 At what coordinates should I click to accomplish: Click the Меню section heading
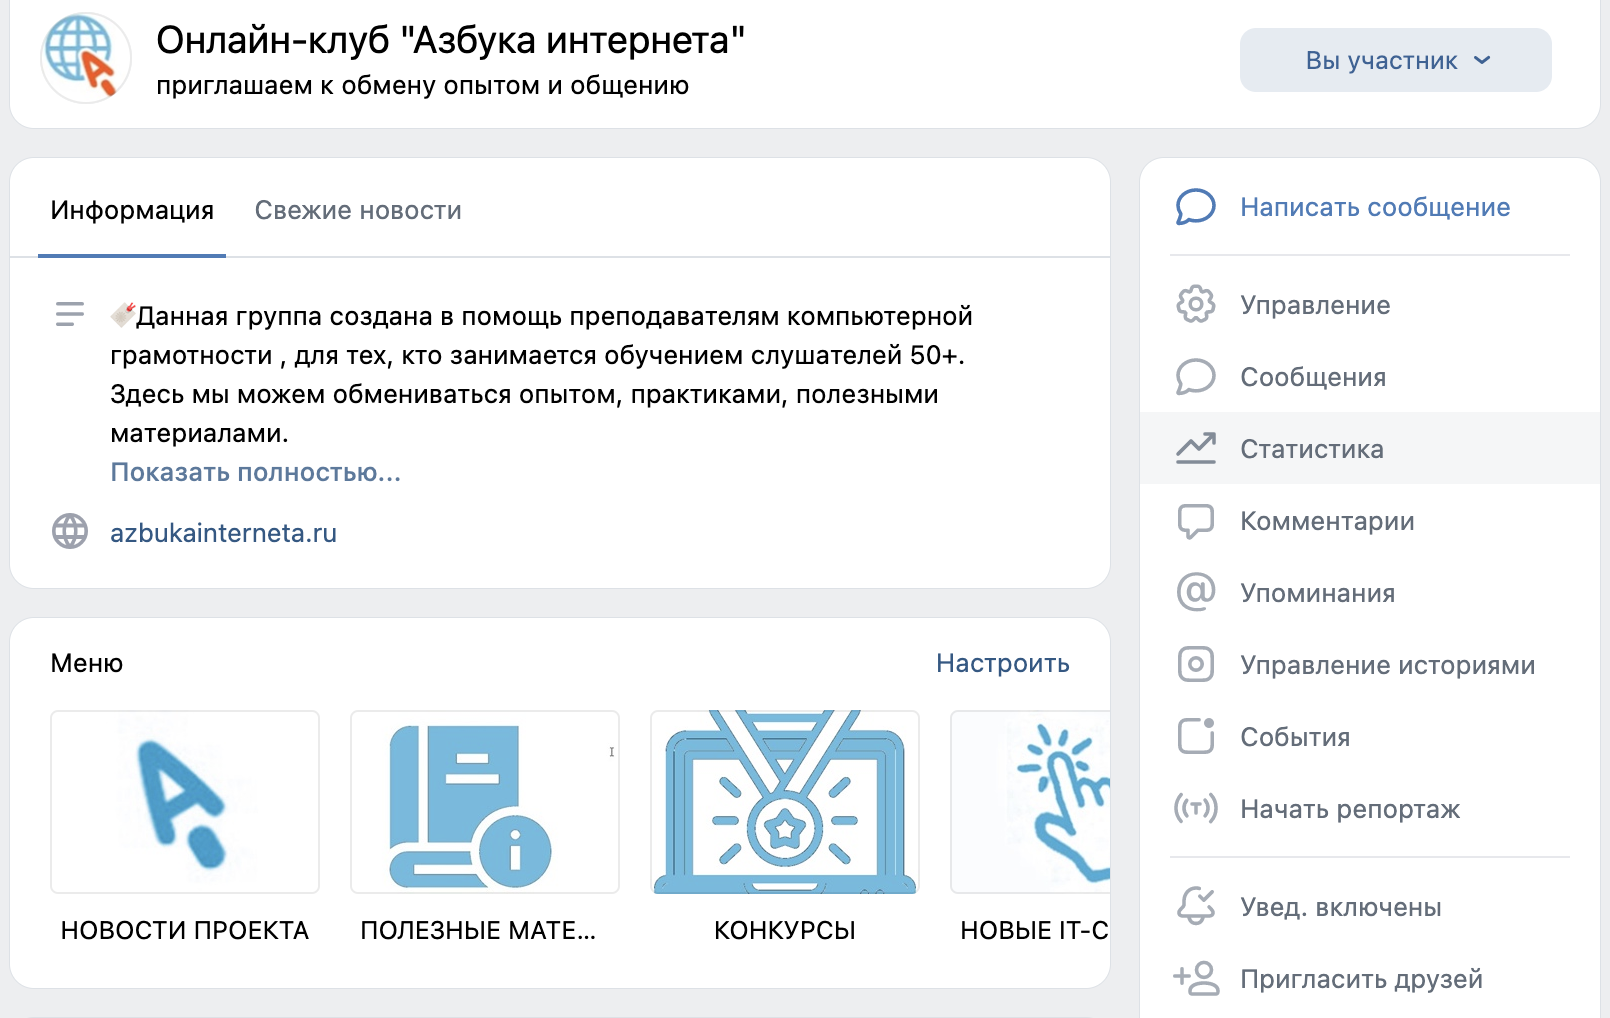click(87, 663)
